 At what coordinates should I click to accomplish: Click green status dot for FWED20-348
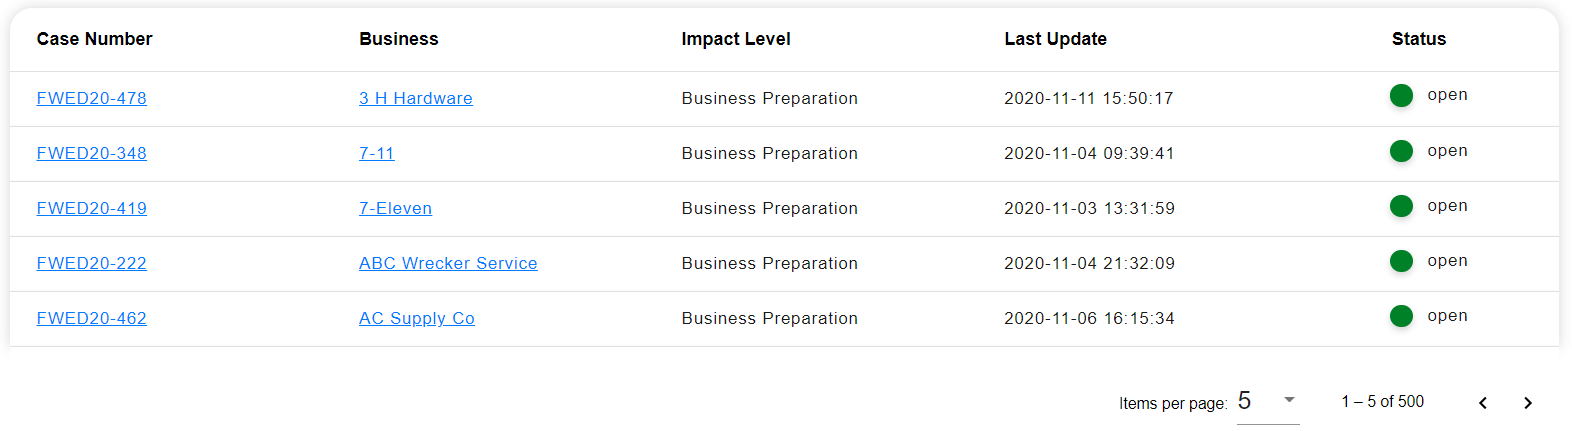click(1401, 151)
